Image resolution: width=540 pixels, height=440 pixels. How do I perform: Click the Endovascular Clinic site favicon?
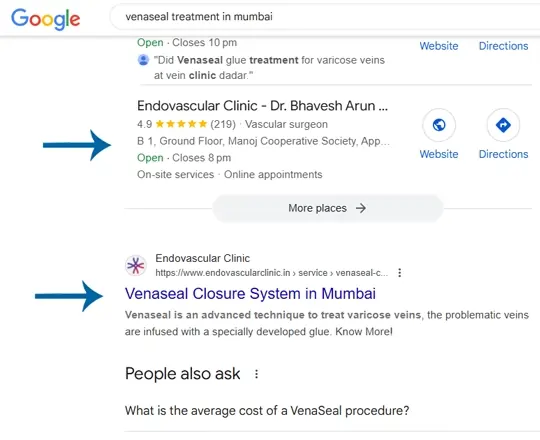136,265
